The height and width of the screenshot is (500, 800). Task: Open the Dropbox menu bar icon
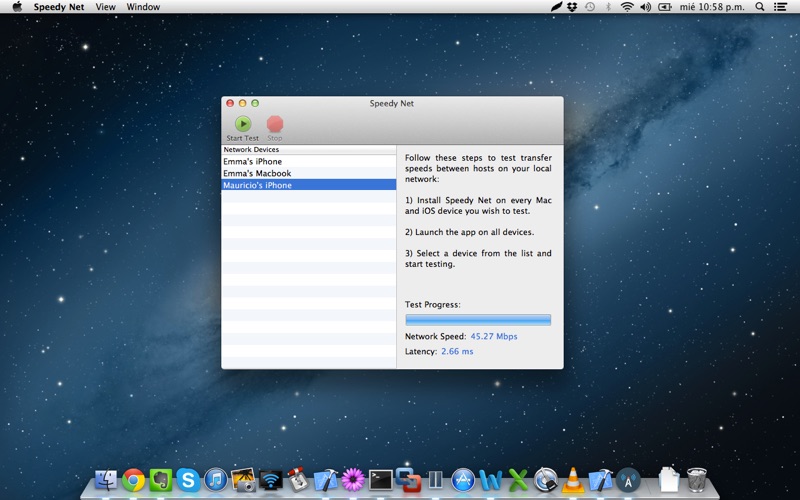pos(572,7)
